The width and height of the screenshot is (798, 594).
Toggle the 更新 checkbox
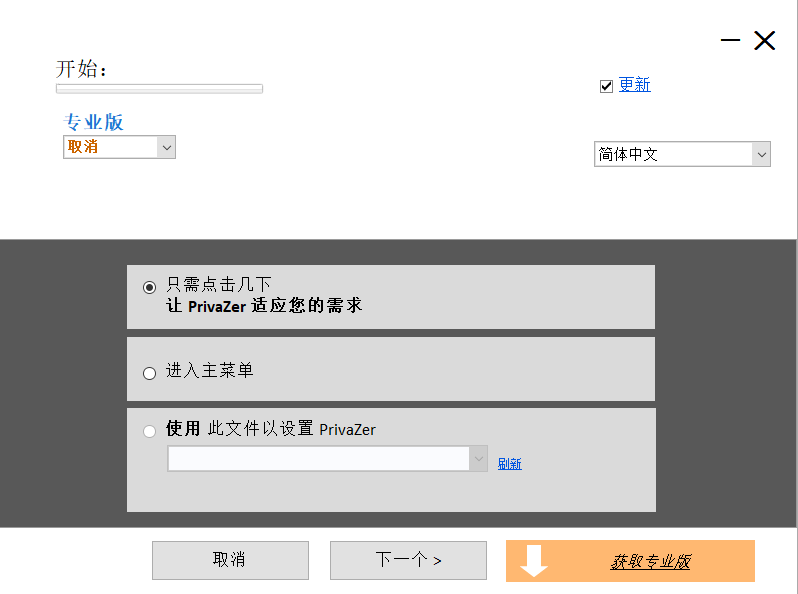tap(606, 86)
